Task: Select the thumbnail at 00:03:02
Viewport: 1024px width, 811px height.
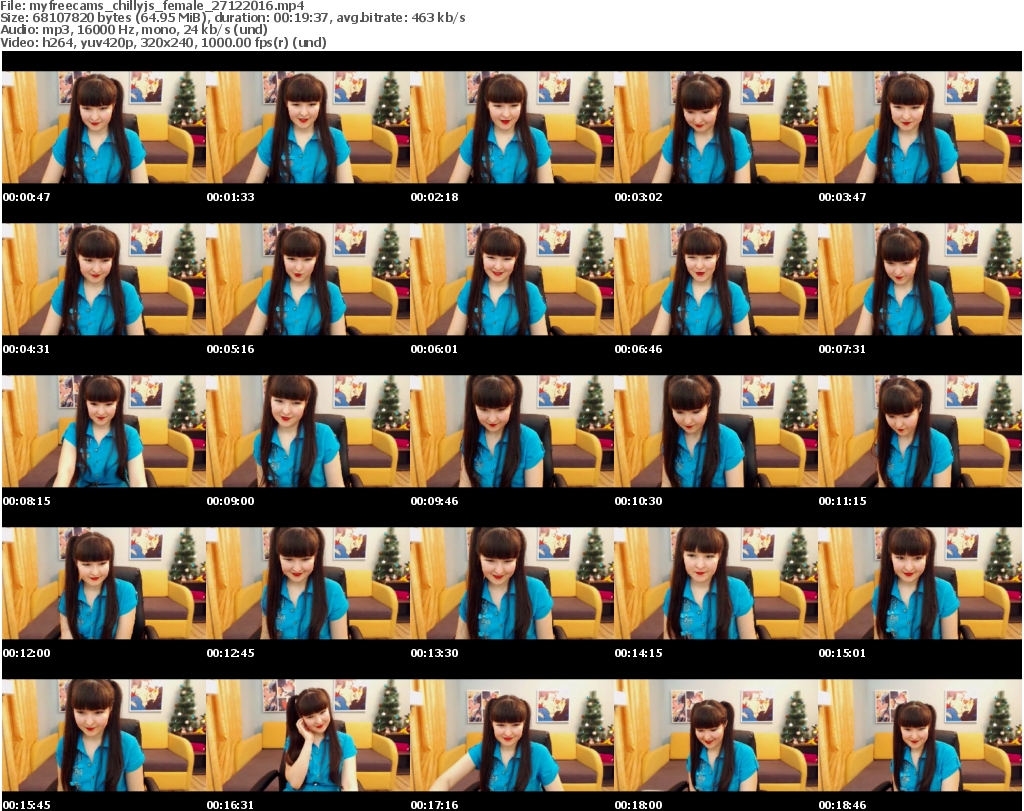Action: pos(716,127)
